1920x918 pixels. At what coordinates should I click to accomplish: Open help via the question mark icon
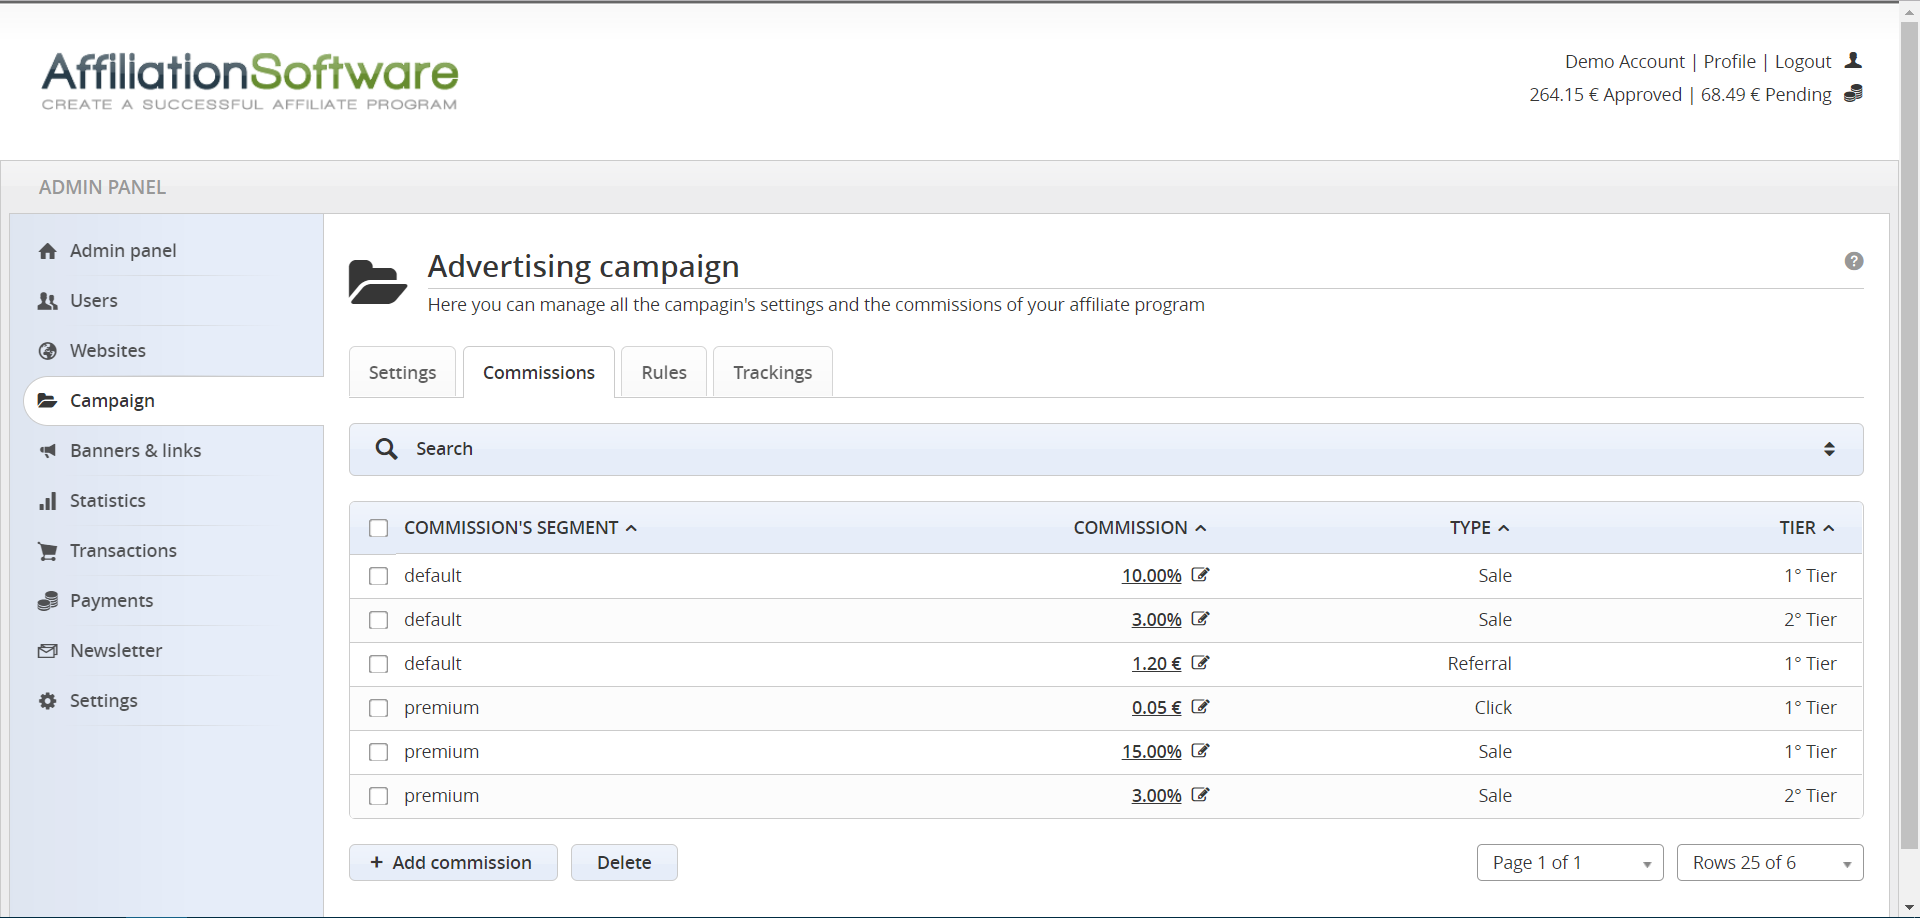[1853, 261]
